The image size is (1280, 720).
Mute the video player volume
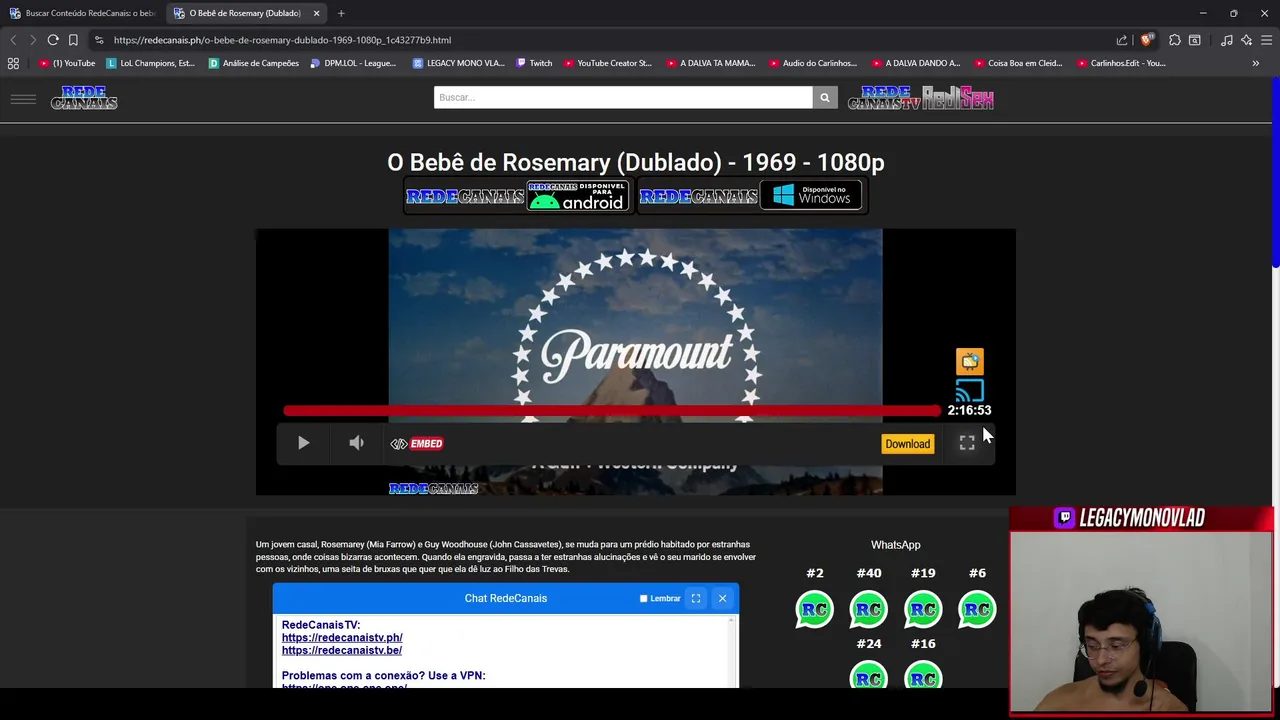click(x=356, y=443)
